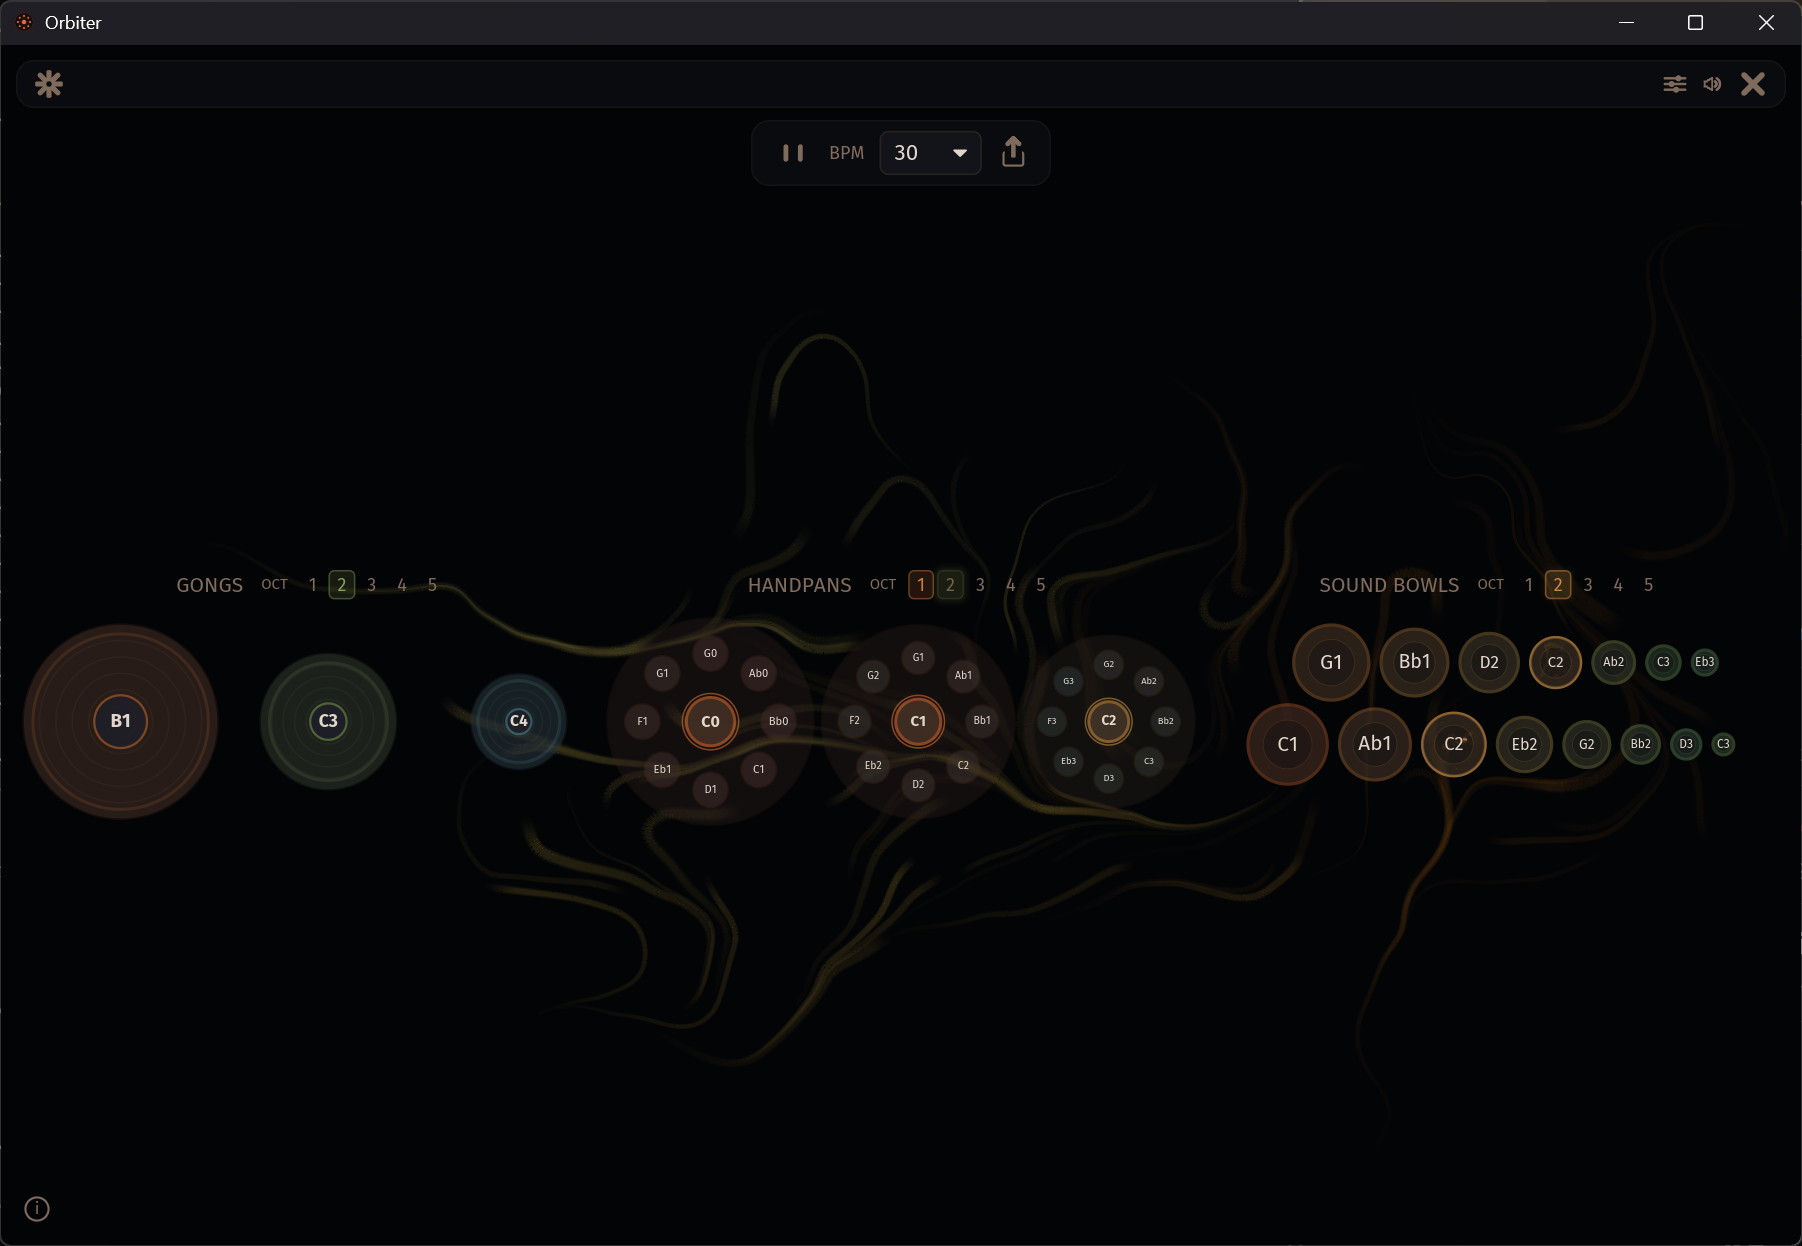Hit the G0 note on the first handpan
The width and height of the screenshot is (1802, 1246).
click(x=710, y=653)
